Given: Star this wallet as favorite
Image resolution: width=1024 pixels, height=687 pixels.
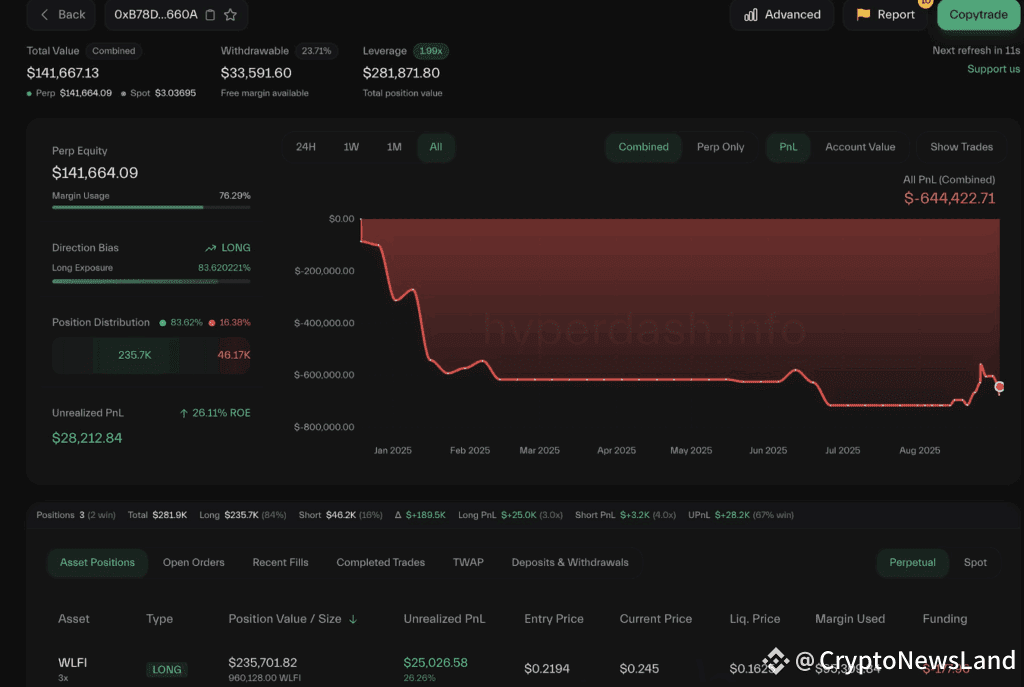Looking at the screenshot, I should 231,14.
